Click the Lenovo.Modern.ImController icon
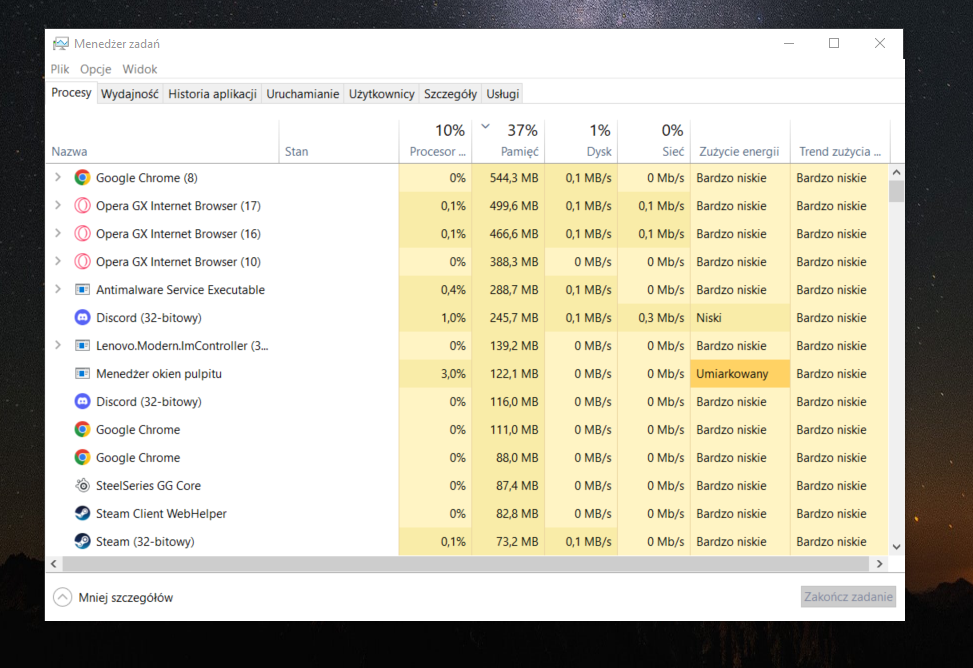Viewport: 973px width, 668px height. point(82,345)
